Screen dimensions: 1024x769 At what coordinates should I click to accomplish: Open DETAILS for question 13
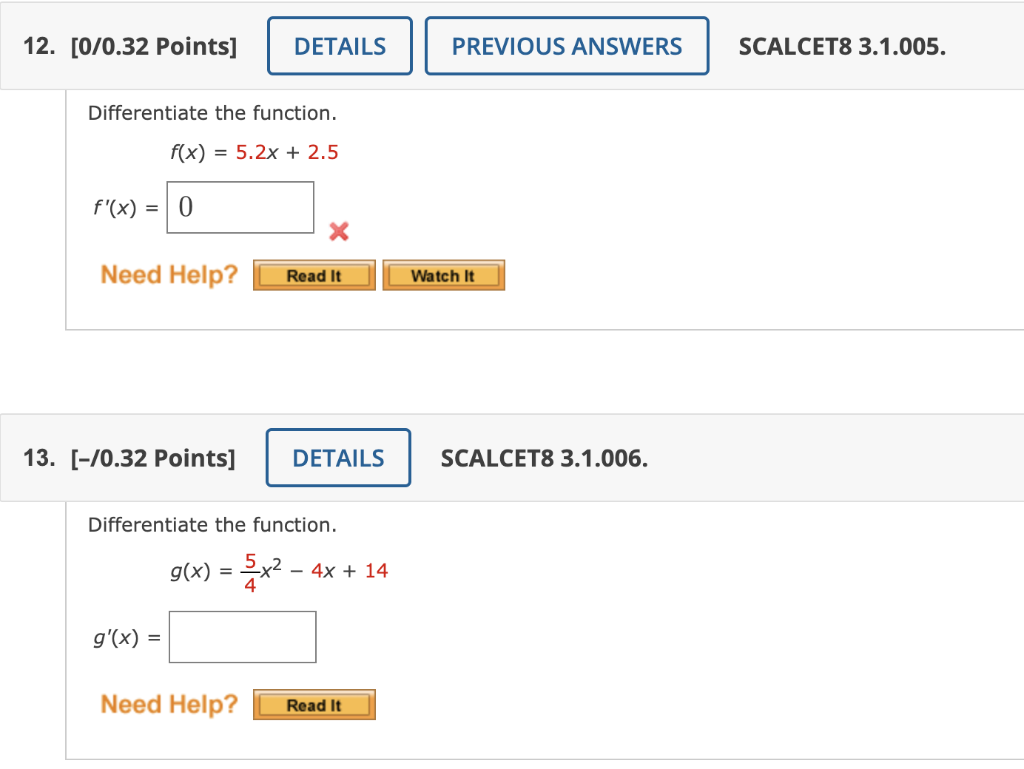click(338, 457)
